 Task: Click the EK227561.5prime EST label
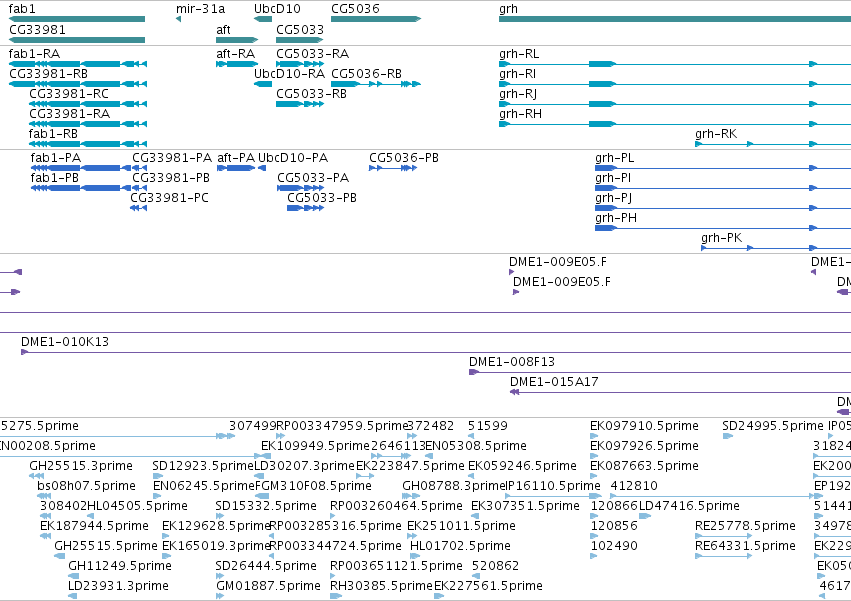(x=488, y=586)
